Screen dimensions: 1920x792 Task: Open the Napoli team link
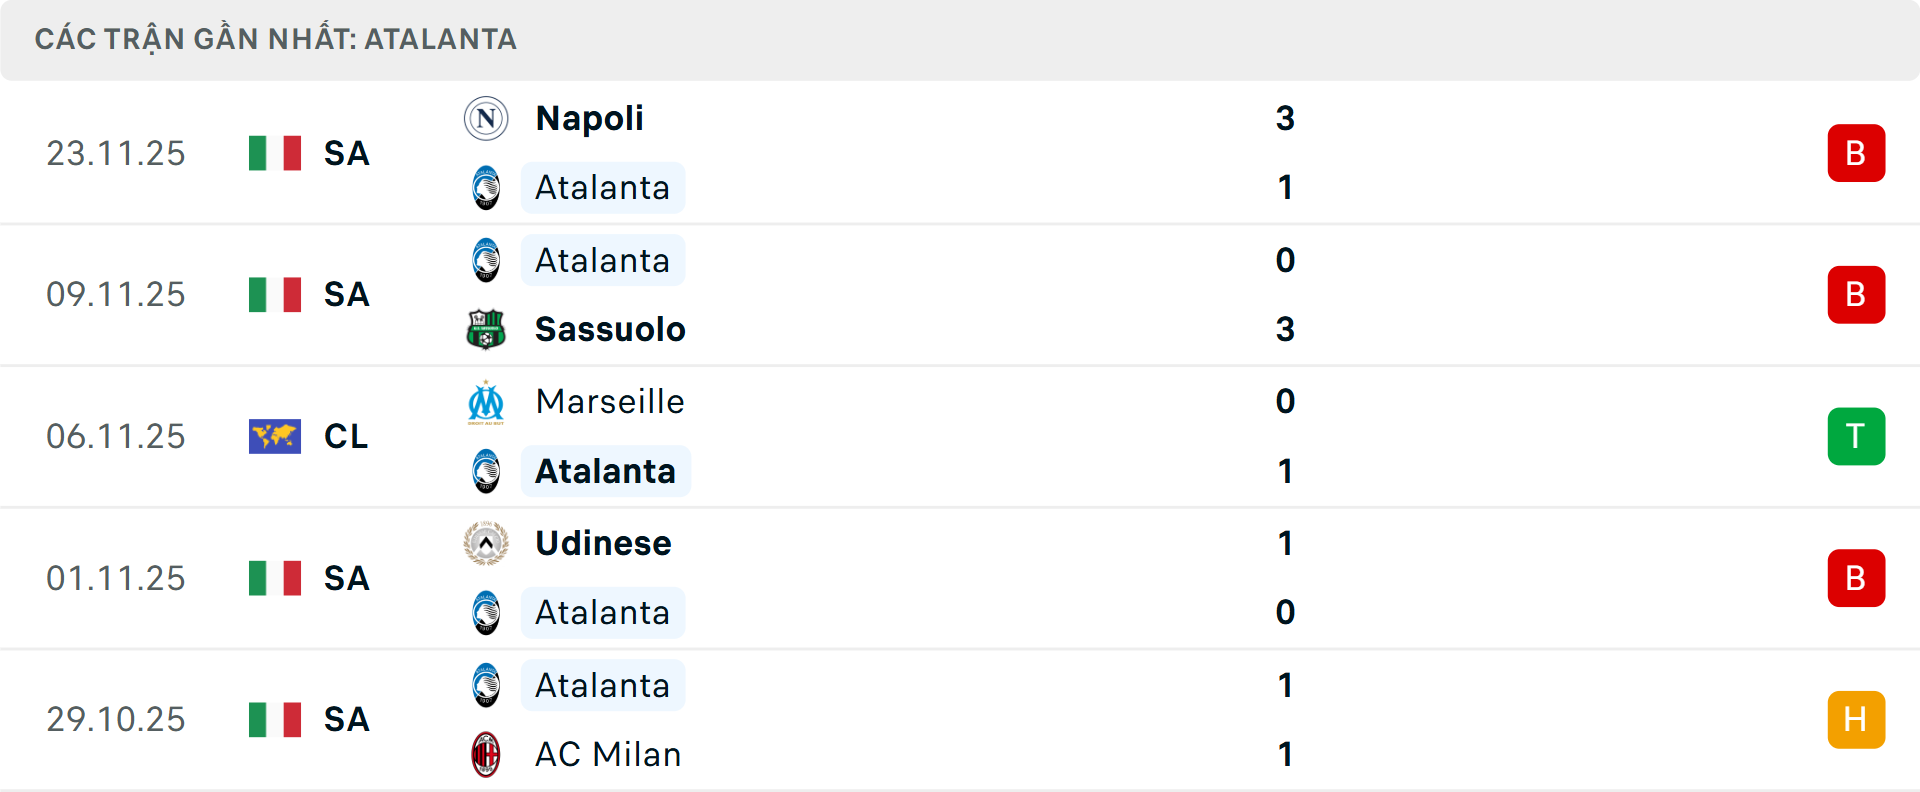pos(589,118)
